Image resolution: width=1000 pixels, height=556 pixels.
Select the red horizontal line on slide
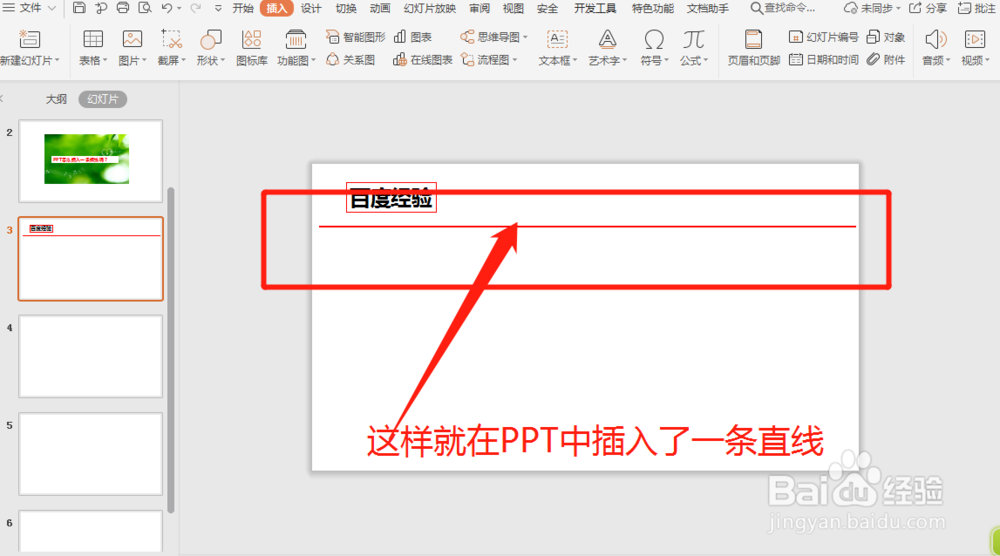pyautogui.click(x=587, y=226)
